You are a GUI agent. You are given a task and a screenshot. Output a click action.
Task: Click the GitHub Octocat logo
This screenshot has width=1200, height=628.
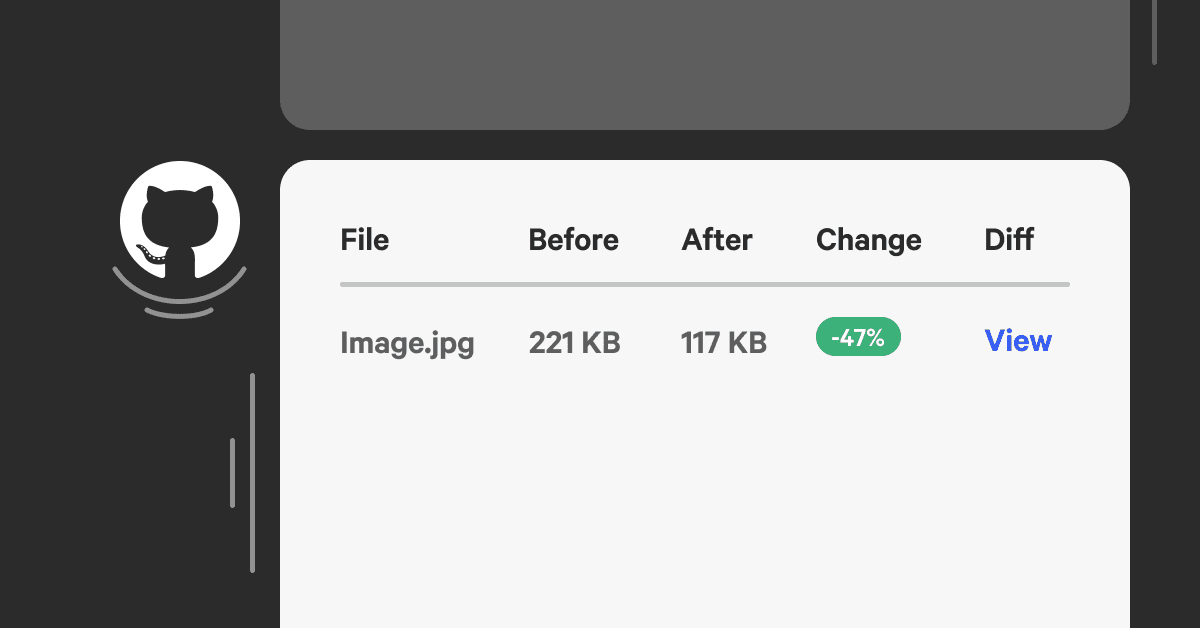[x=180, y=220]
